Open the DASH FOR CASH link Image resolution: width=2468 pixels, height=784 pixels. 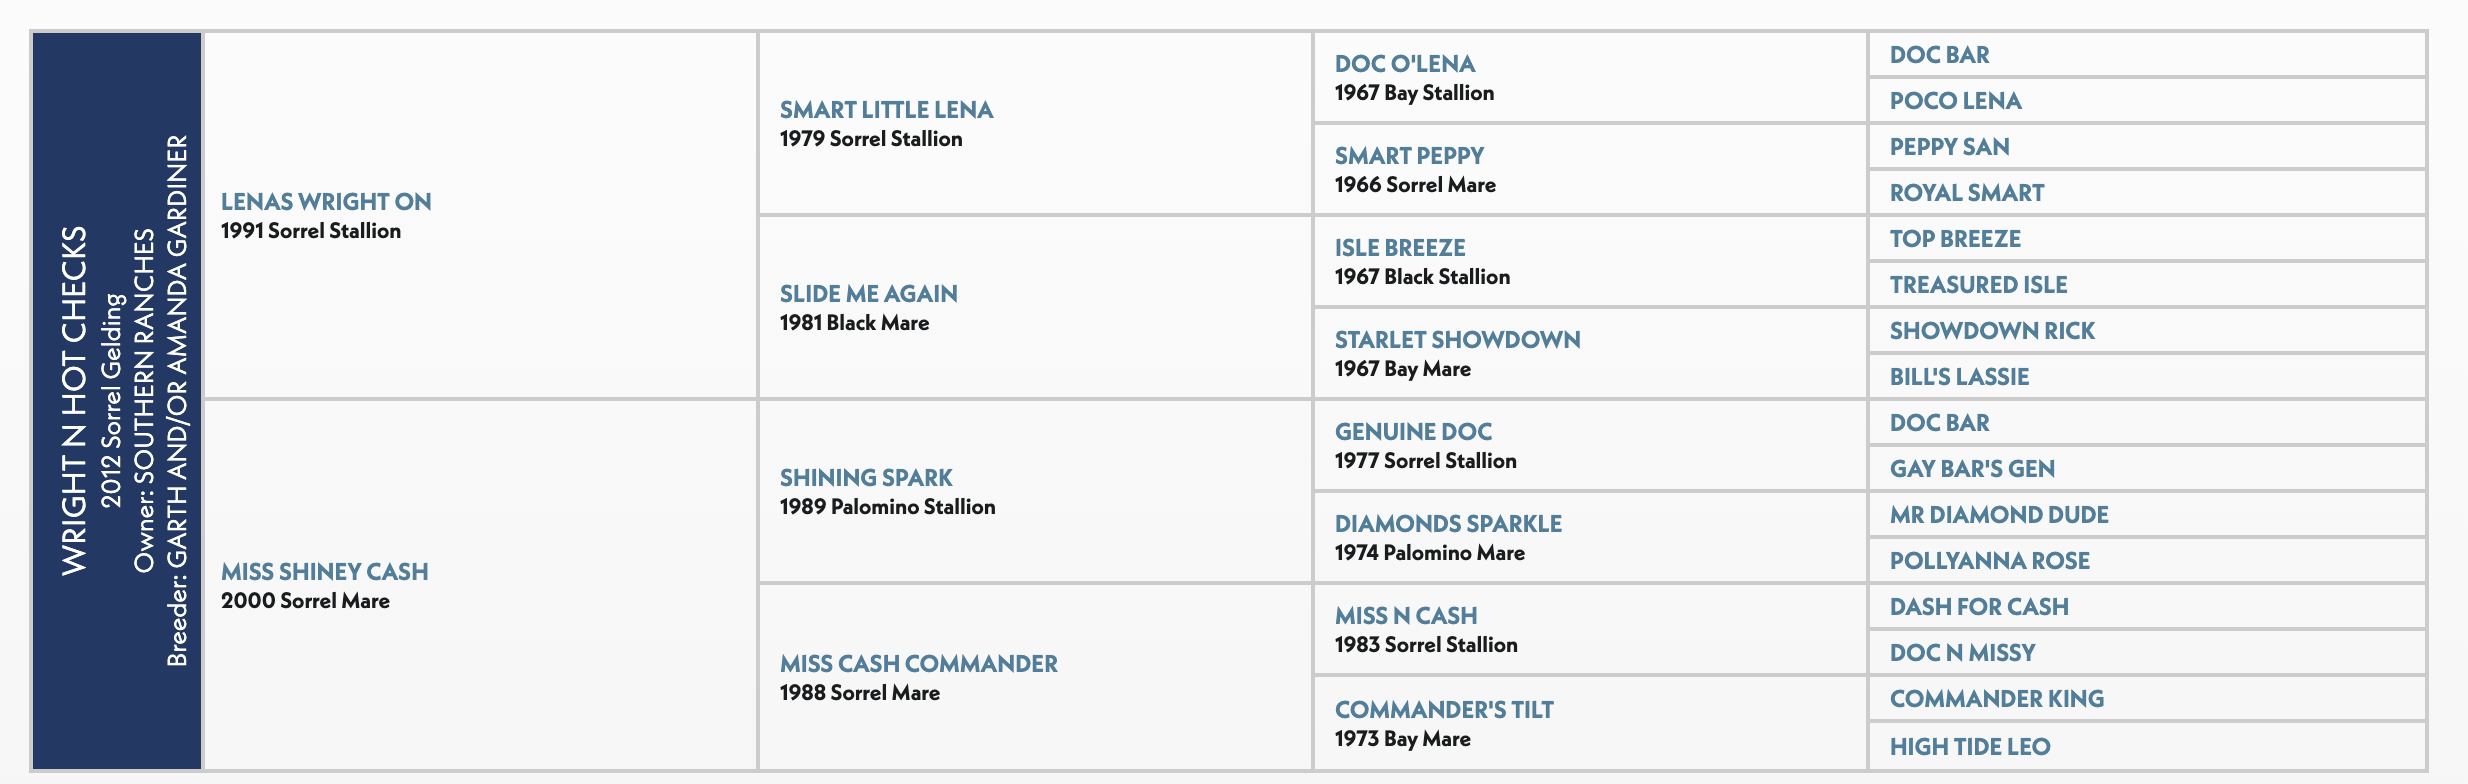[x=1979, y=607]
